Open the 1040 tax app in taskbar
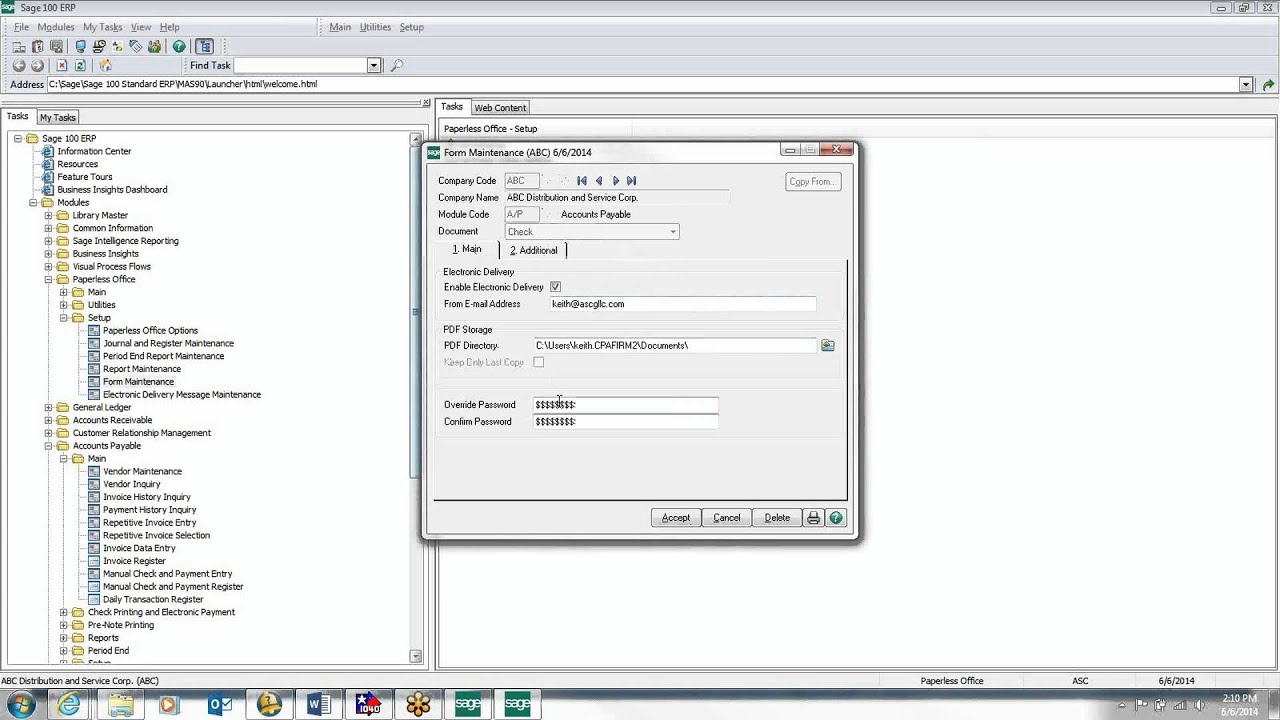1280x720 pixels. tap(368, 705)
